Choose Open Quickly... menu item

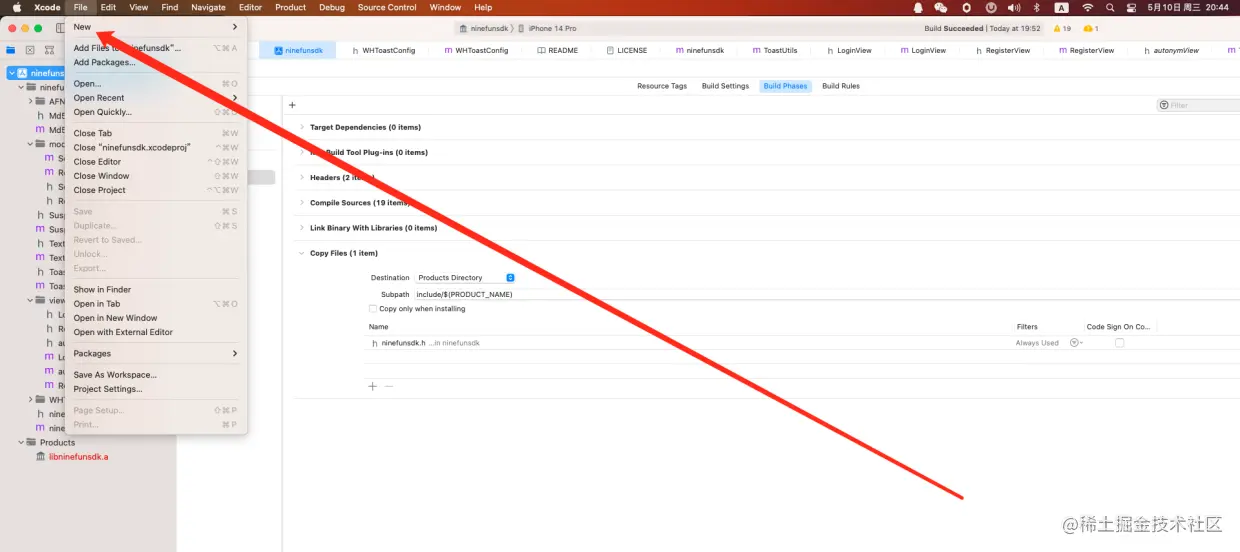tap(156, 112)
